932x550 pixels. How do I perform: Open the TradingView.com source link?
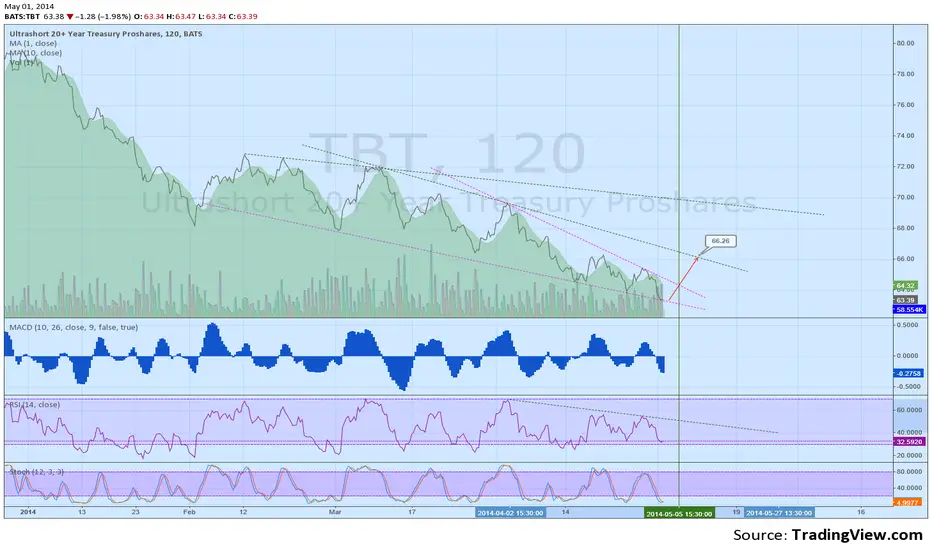pos(857,535)
